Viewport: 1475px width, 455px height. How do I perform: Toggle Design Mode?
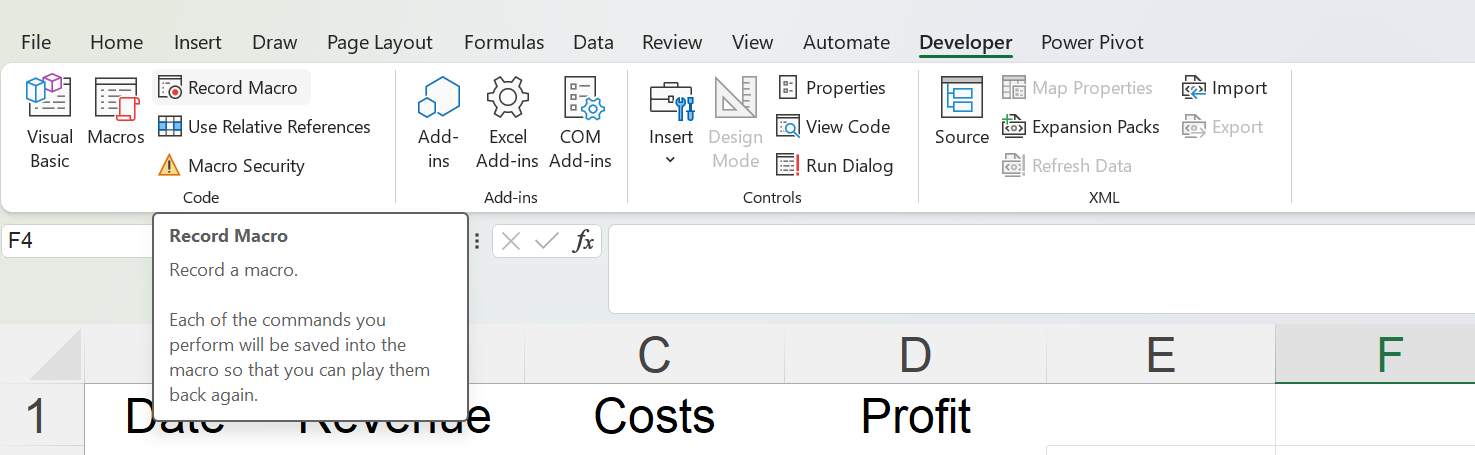(735, 122)
